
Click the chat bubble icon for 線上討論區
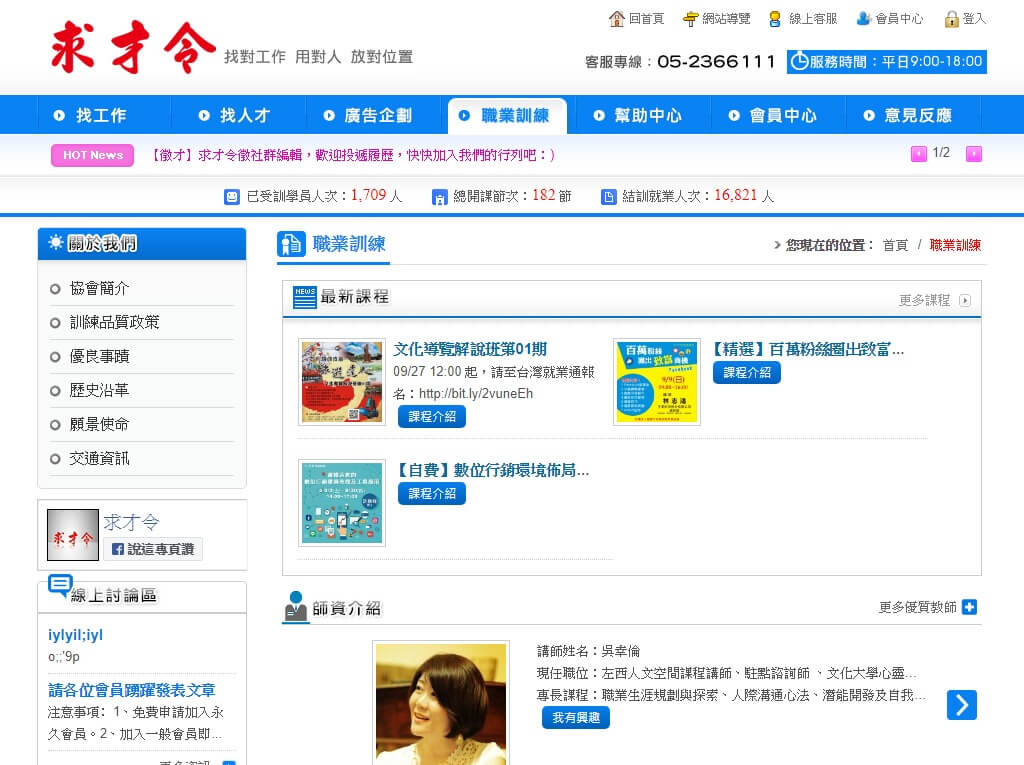tap(60, 586)
